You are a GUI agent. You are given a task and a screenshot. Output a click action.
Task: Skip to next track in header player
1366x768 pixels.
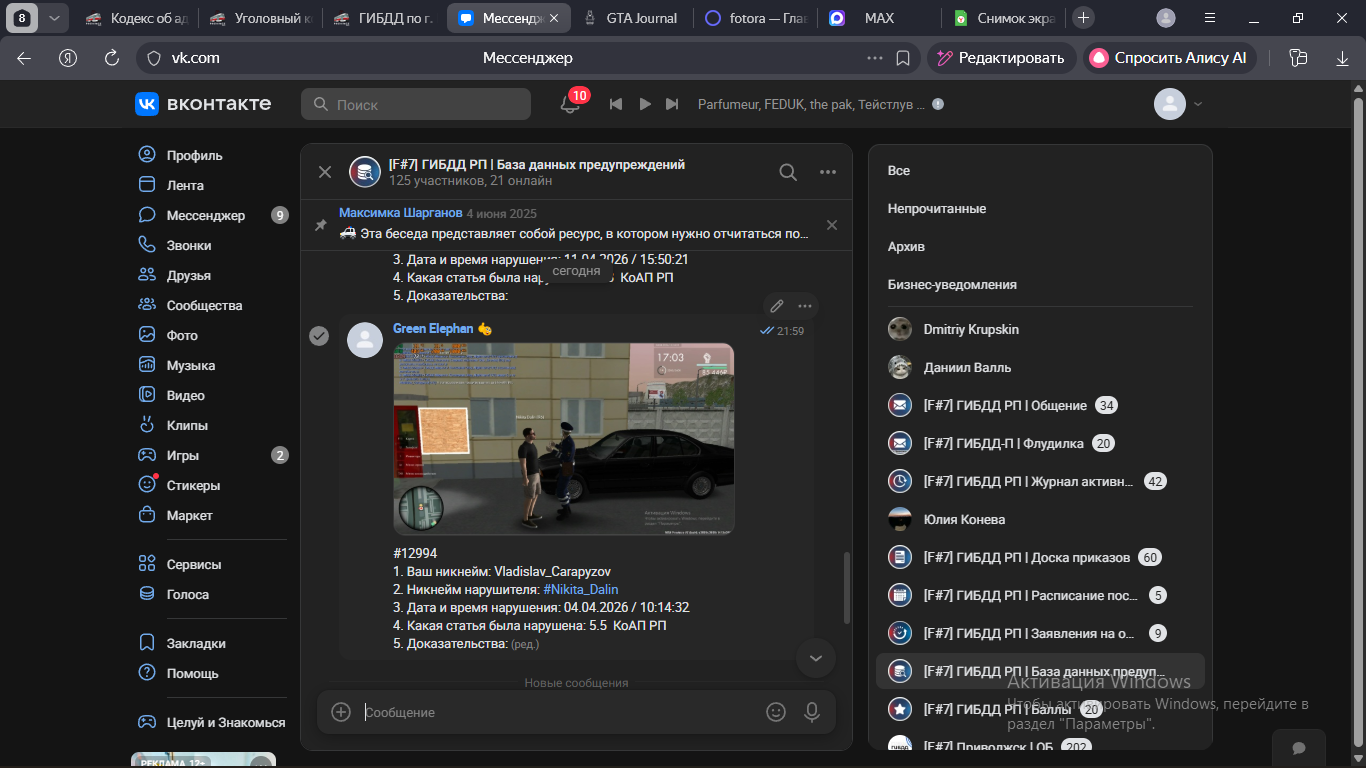[672, 104]
